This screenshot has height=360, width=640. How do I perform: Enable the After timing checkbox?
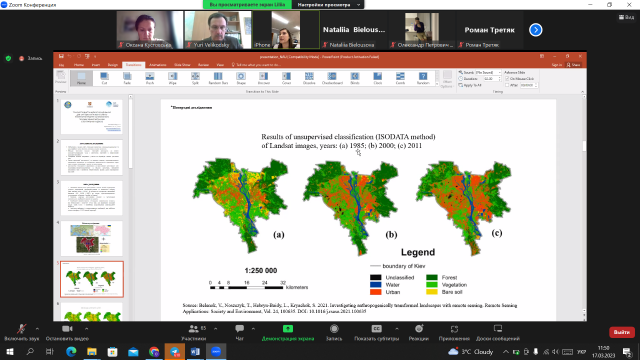pyautogui.click(x=507, y=85)
